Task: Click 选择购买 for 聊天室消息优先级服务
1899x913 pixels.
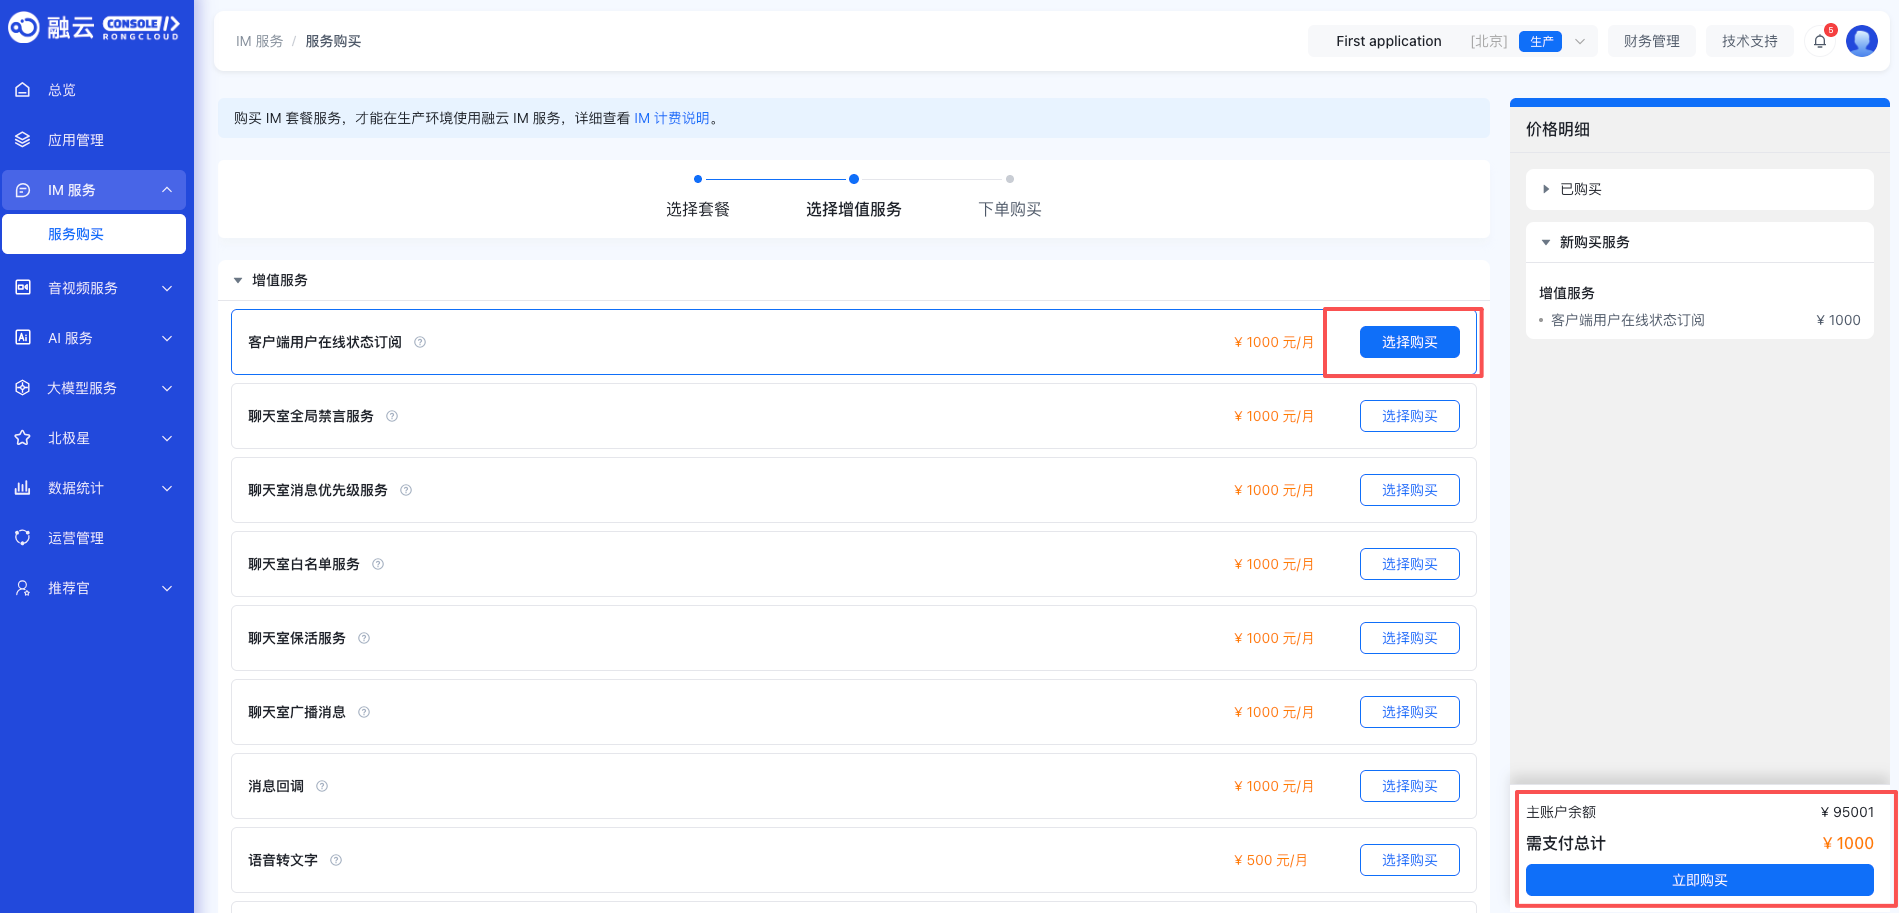Action: click(x=1410, y=490)
